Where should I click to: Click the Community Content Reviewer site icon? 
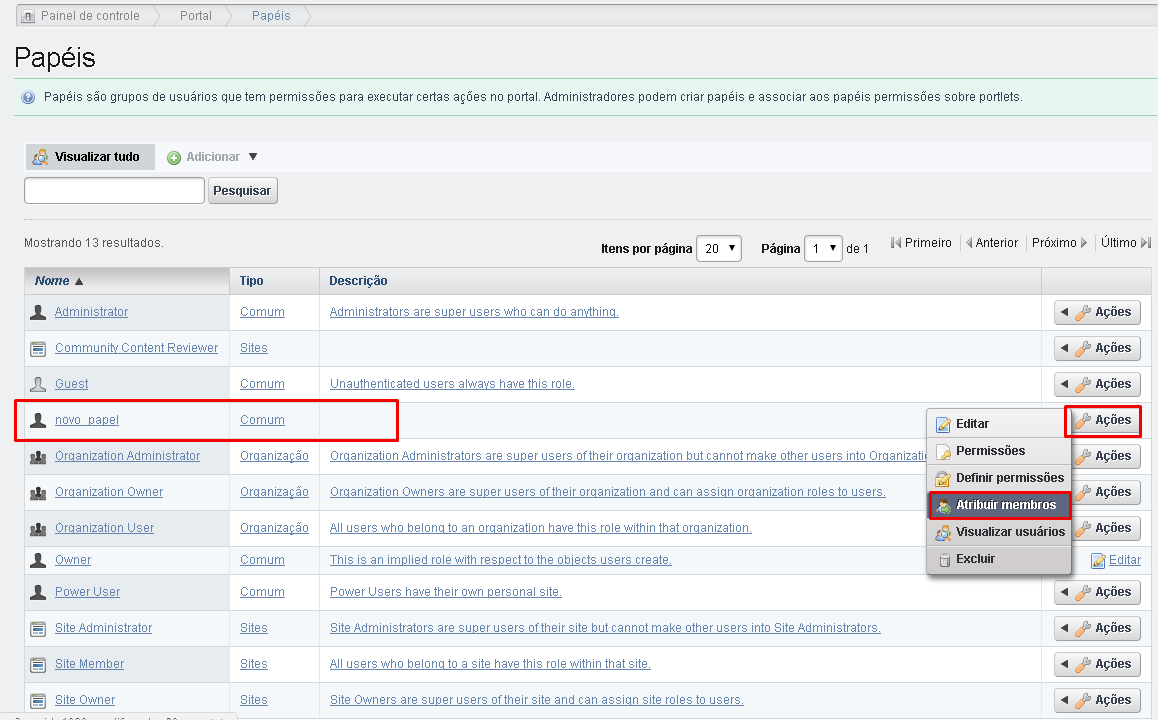[39, 348]
